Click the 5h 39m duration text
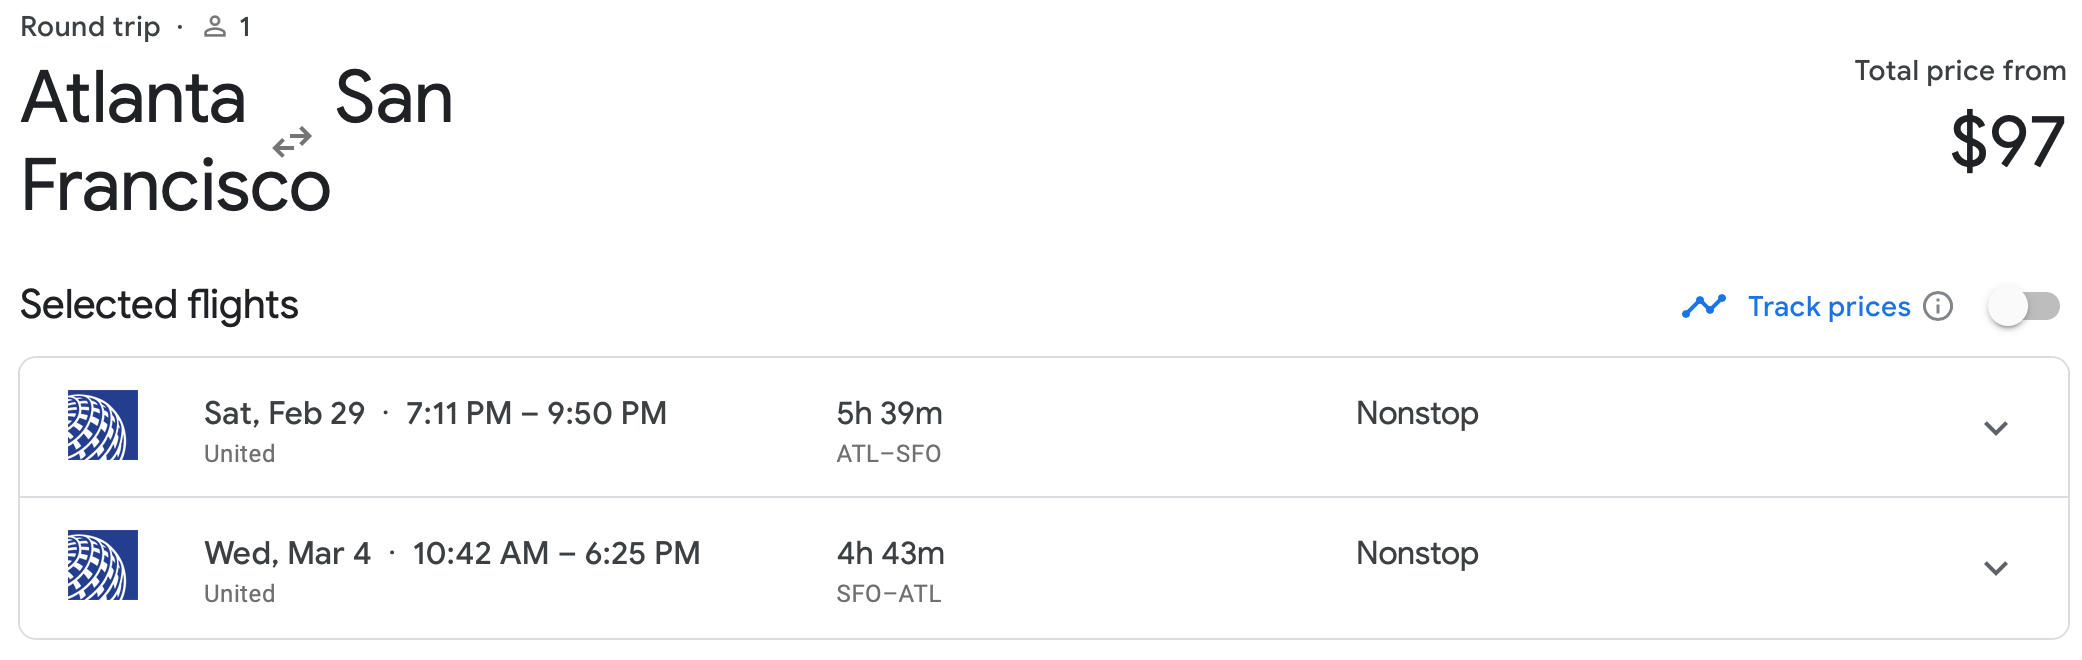Image resolution: width=2082 pixels, height=660 pixels. coord(889,413)
